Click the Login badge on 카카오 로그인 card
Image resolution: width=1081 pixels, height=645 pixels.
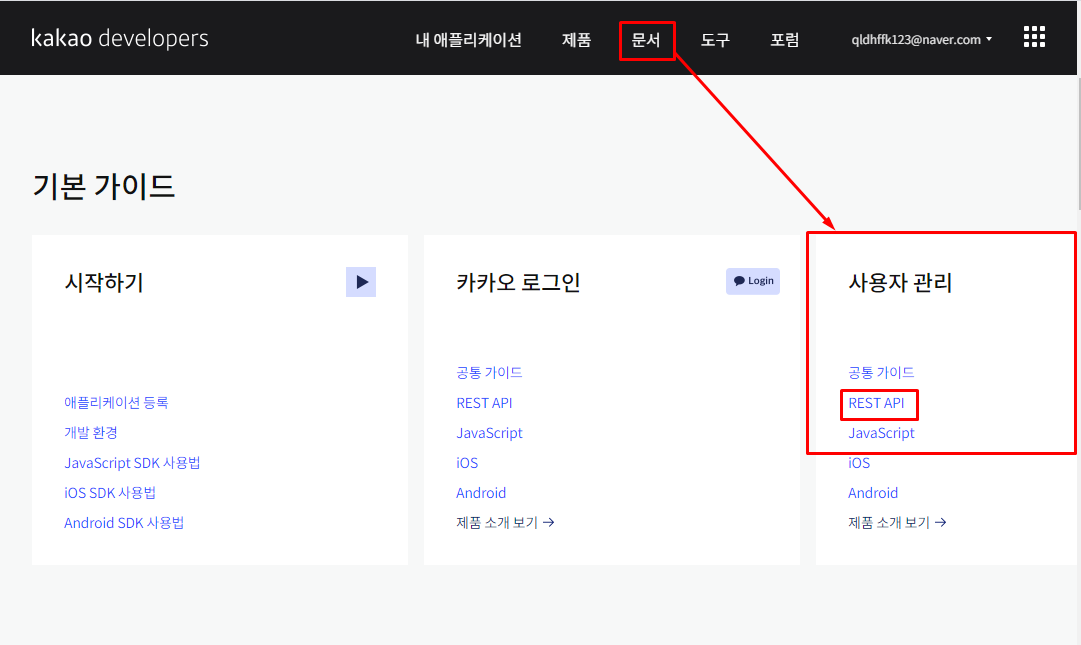pyautogui.click(x=753, y=281)
